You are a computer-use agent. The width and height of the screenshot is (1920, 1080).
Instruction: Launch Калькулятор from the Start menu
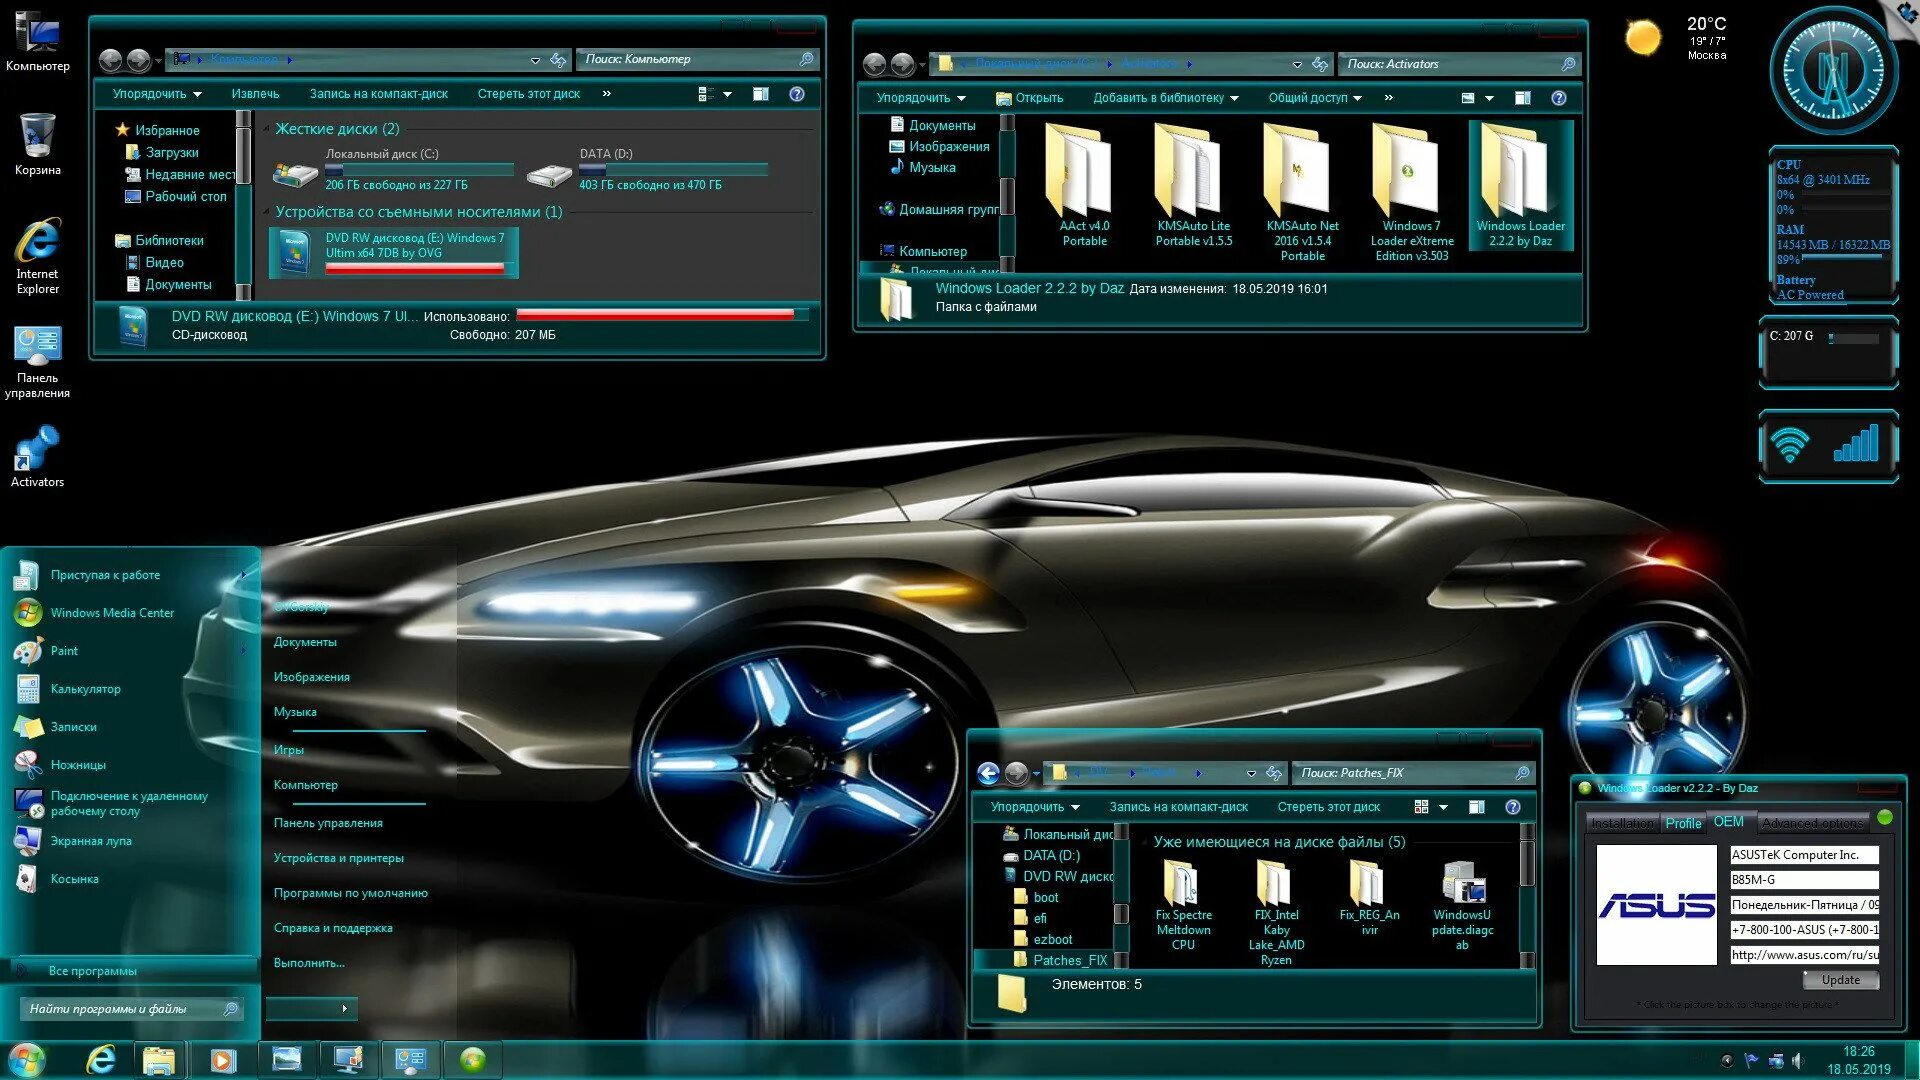86,689
